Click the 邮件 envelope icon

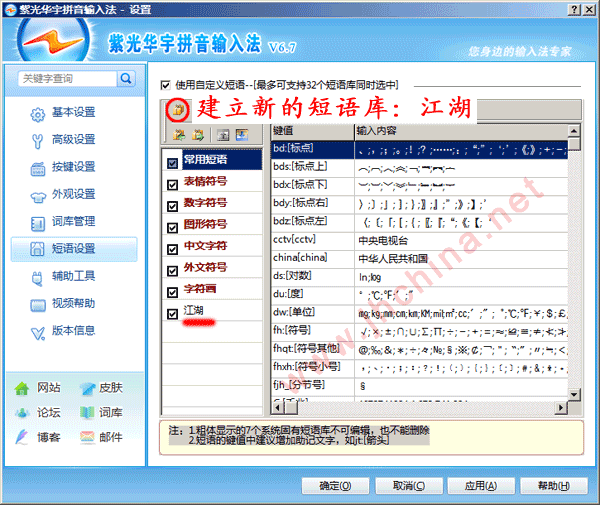[87, 437]
